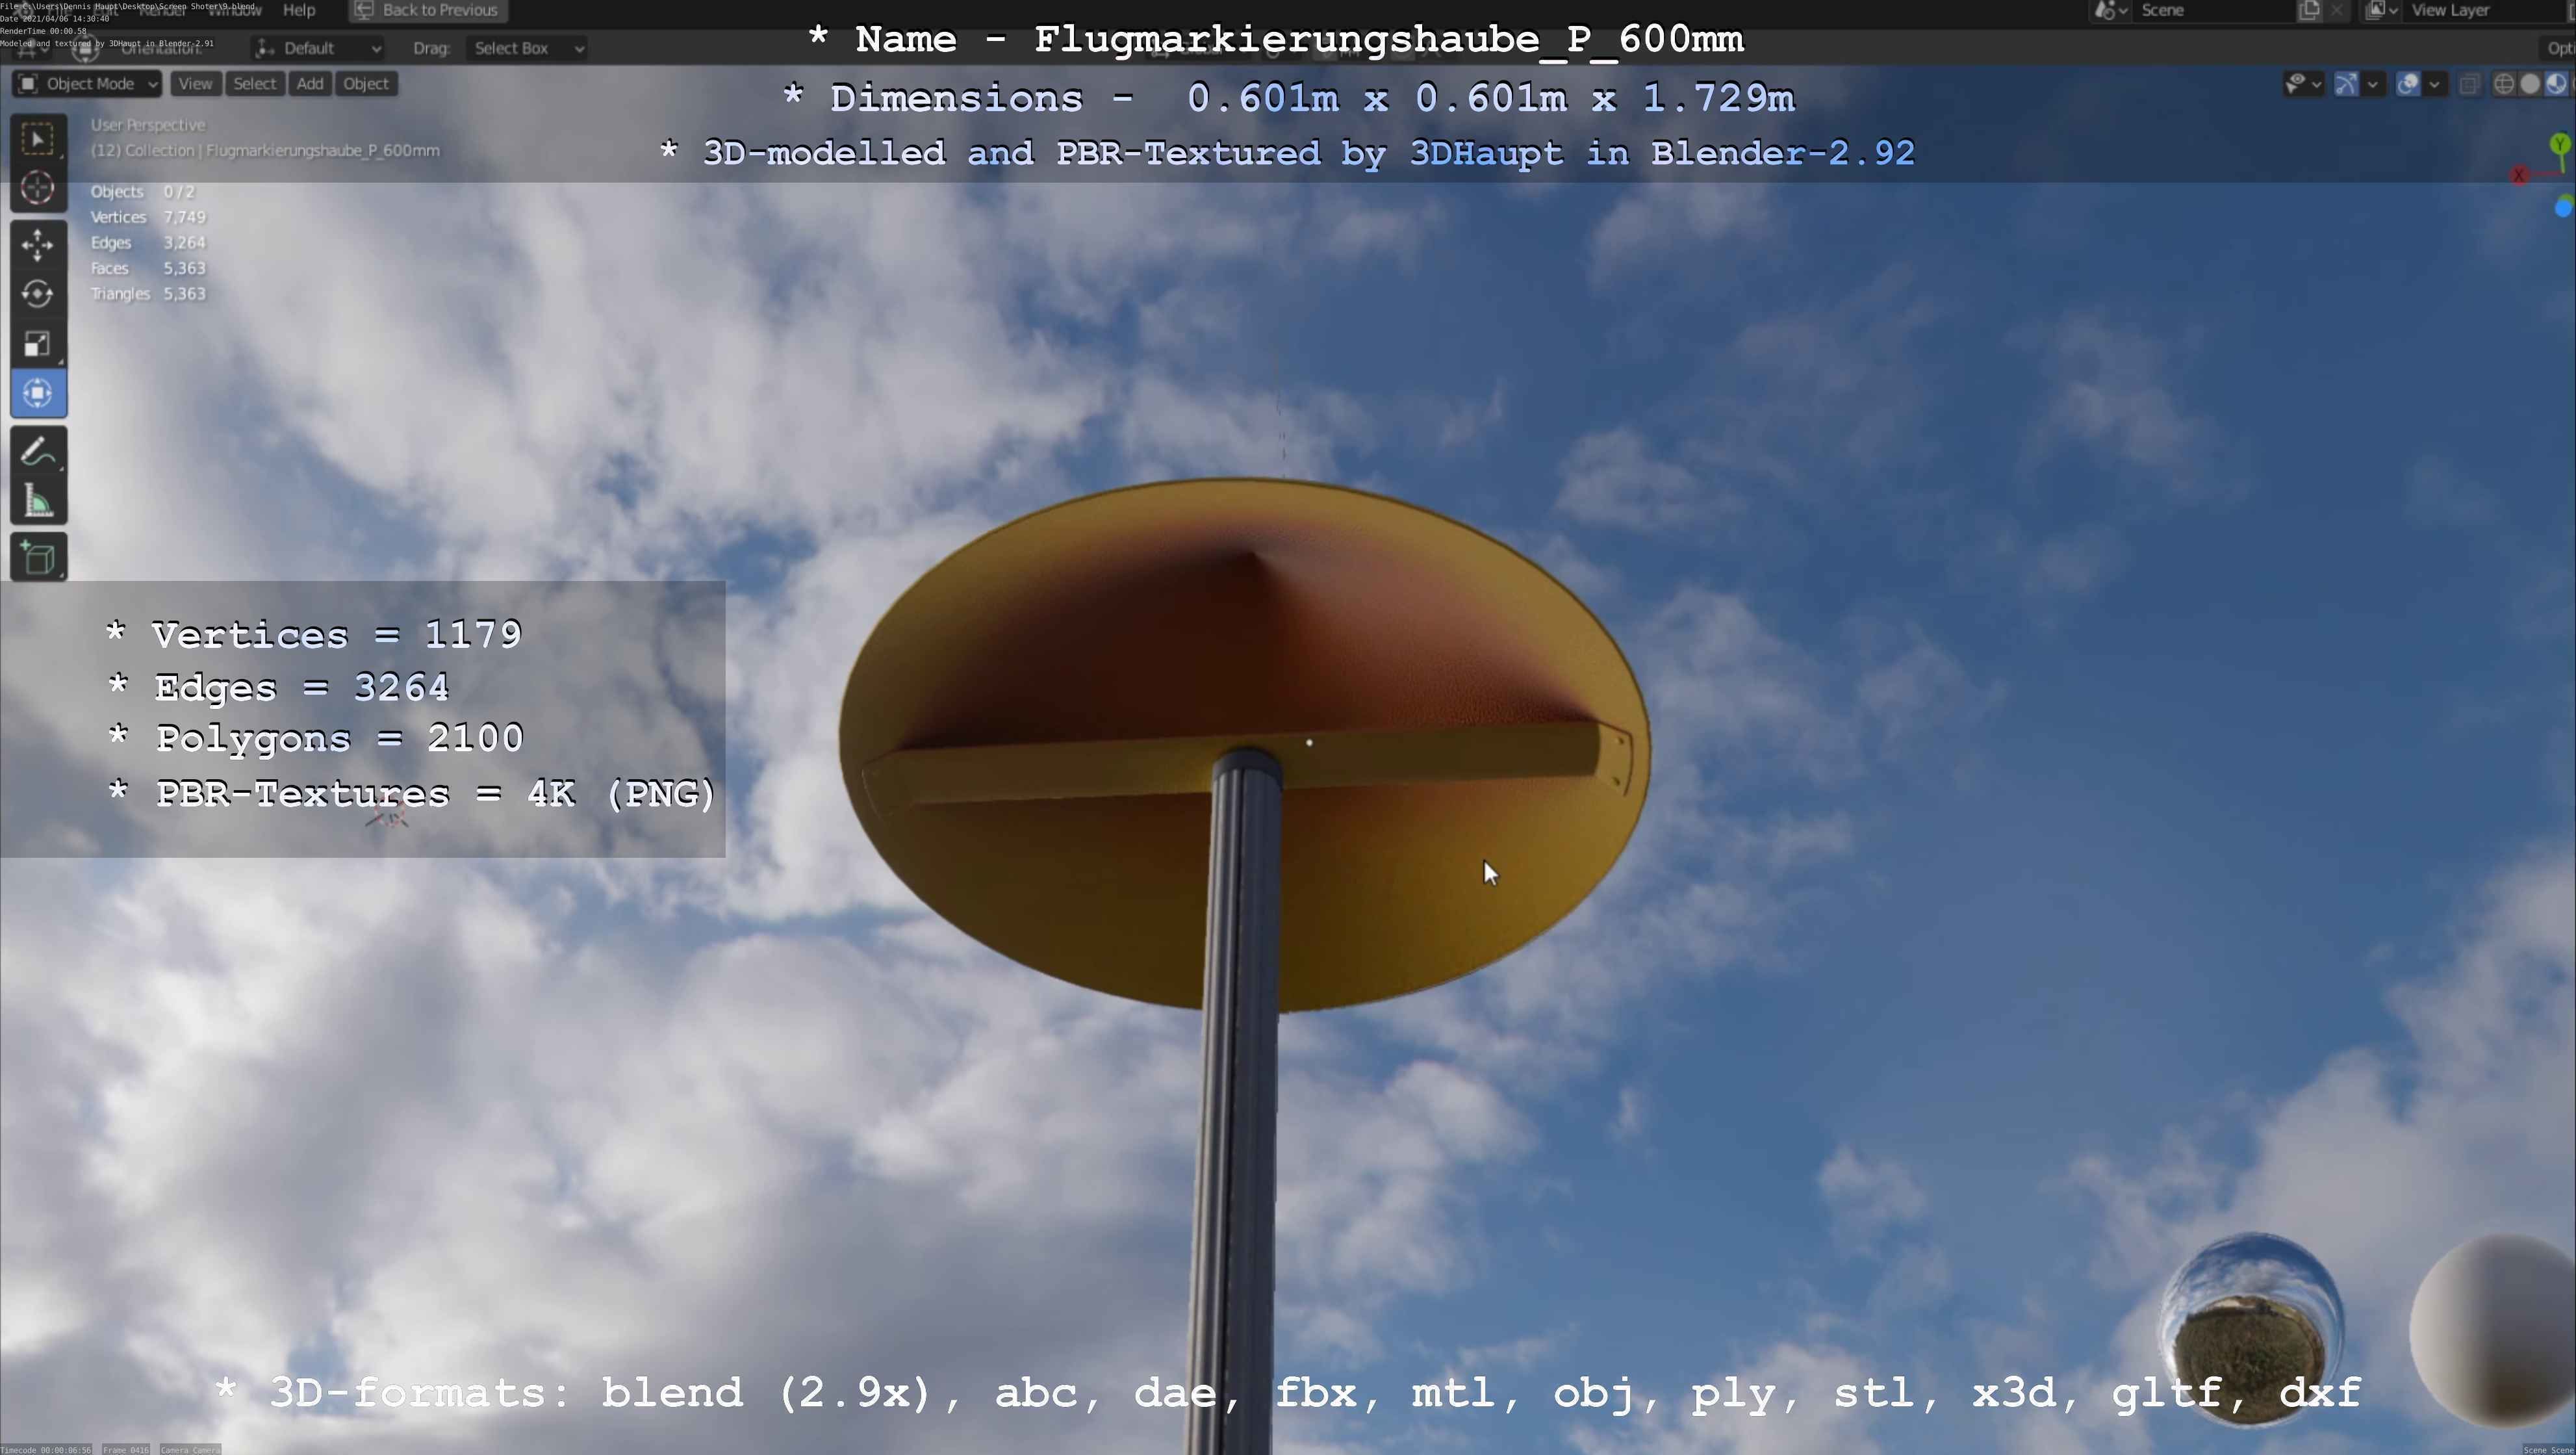Open the Object menu
This screenshot has height=1455, width=2576.
[366, 84]
